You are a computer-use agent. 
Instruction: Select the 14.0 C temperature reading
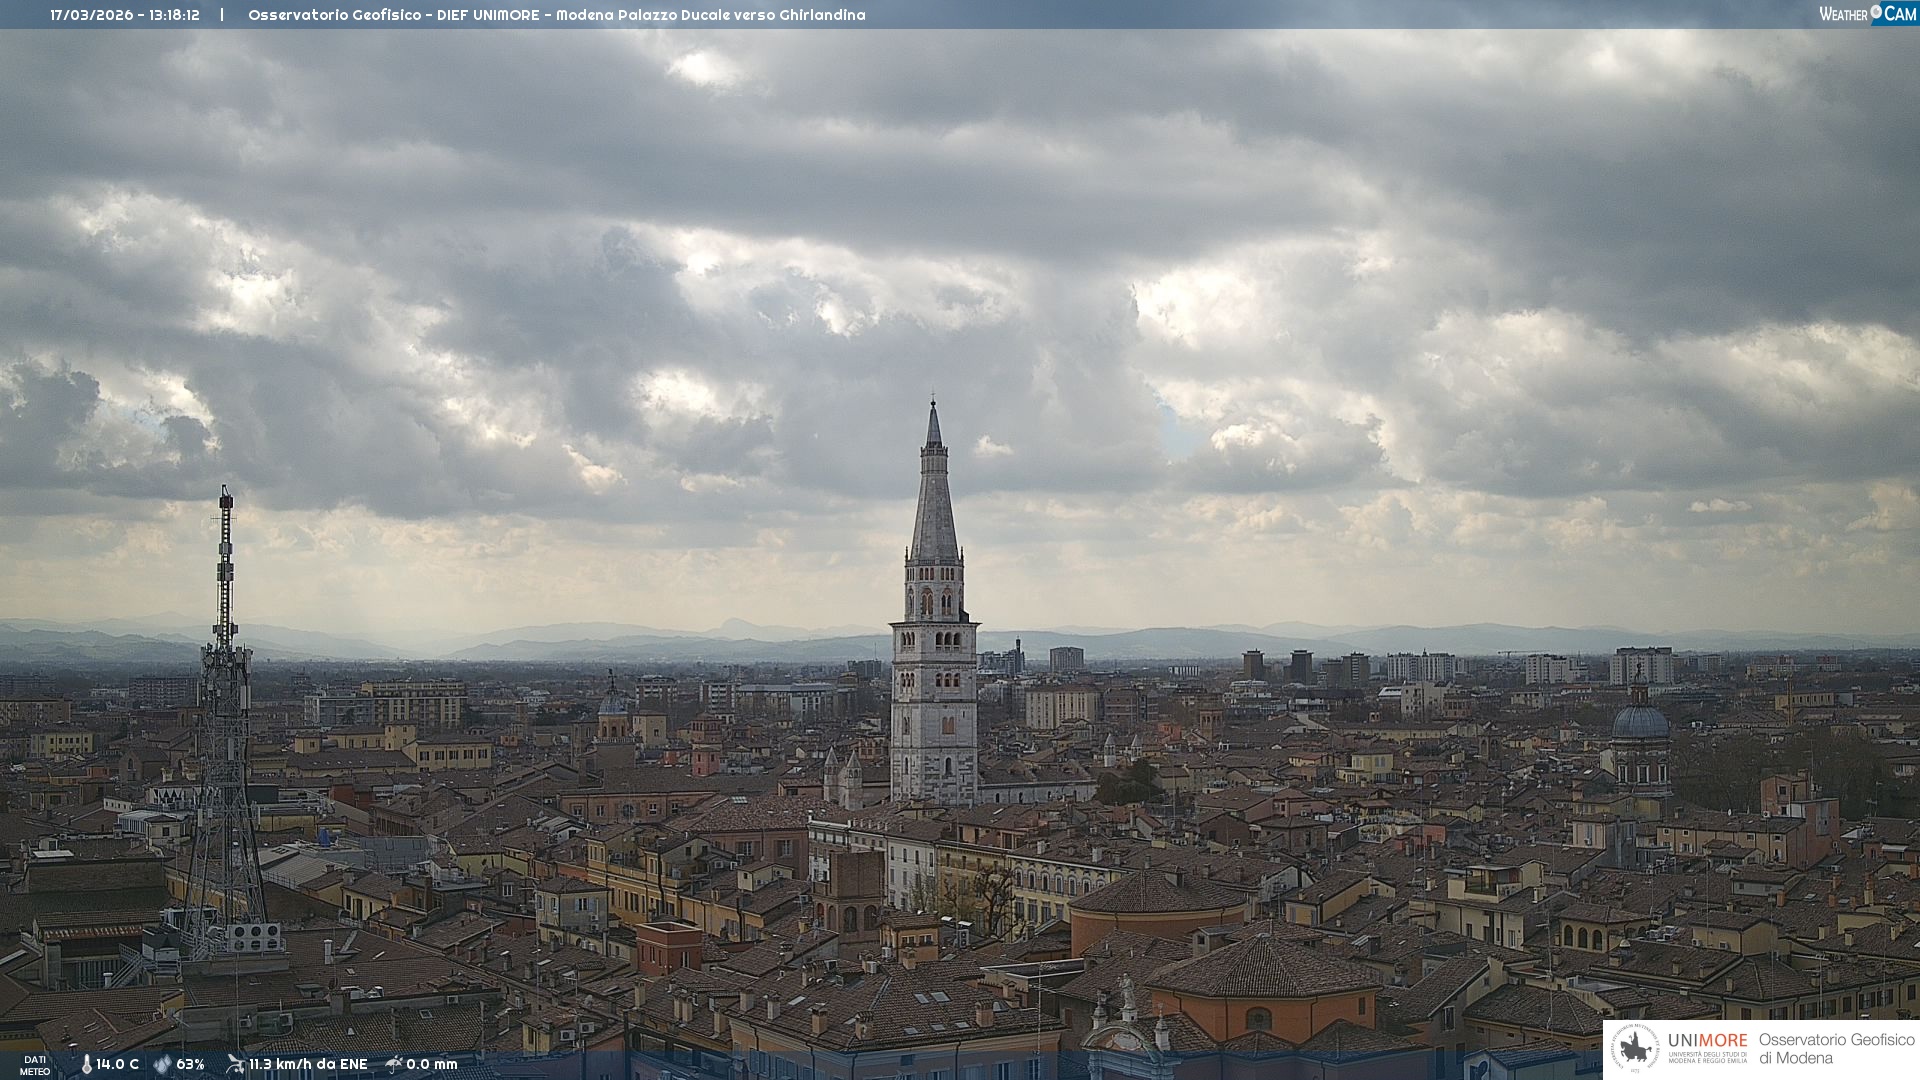pos(117,1064)
